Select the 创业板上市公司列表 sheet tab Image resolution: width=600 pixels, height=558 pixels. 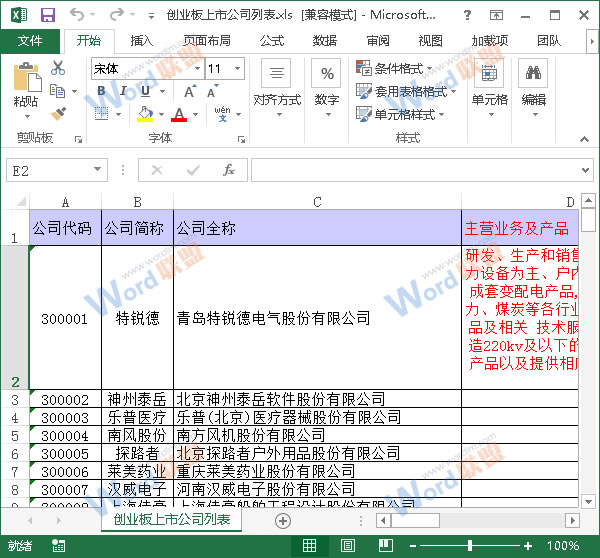coord(172,520)
